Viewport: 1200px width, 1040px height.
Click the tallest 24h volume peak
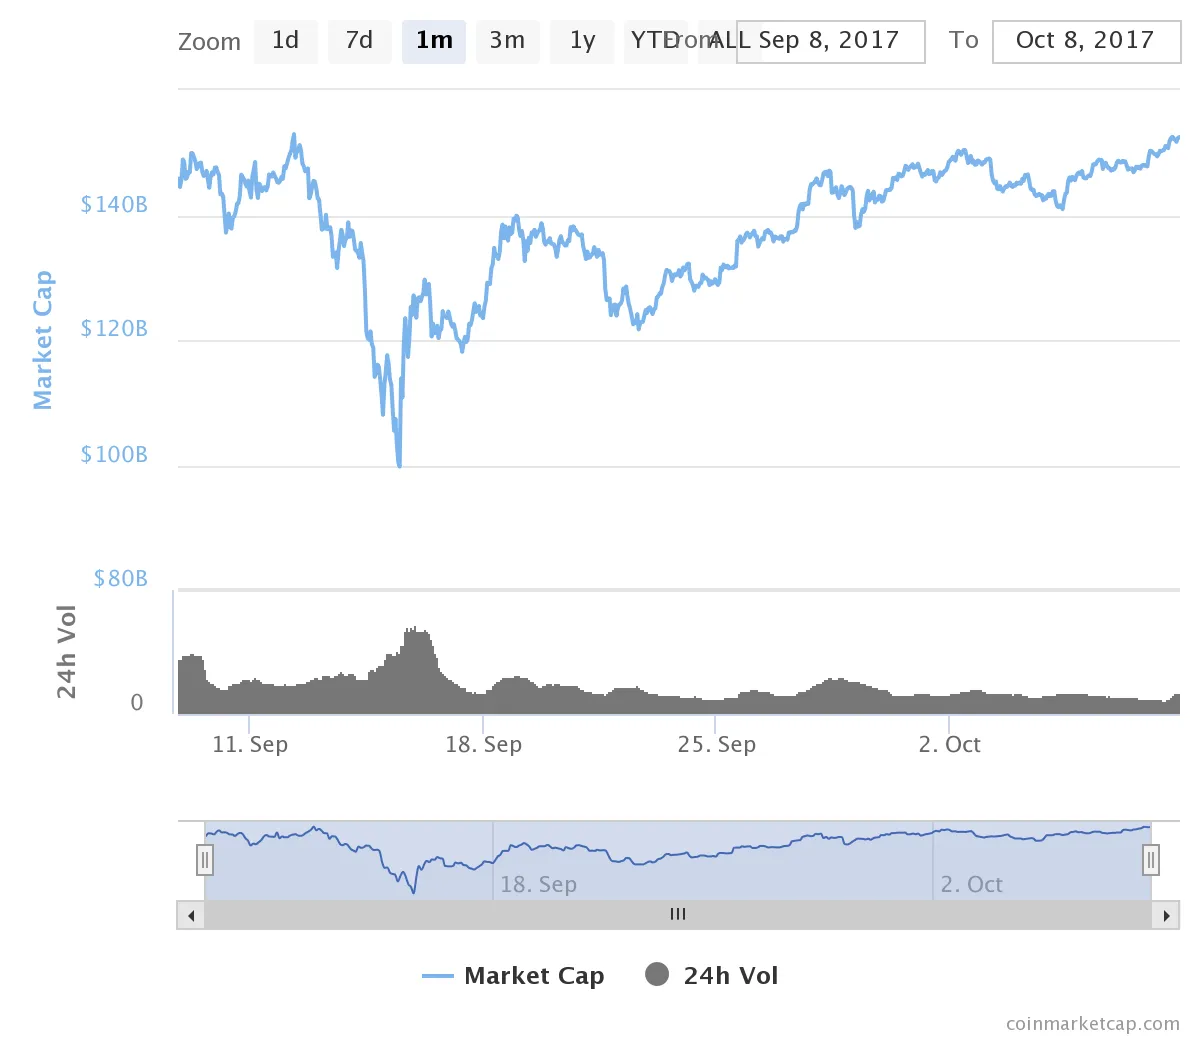point(414,632)
